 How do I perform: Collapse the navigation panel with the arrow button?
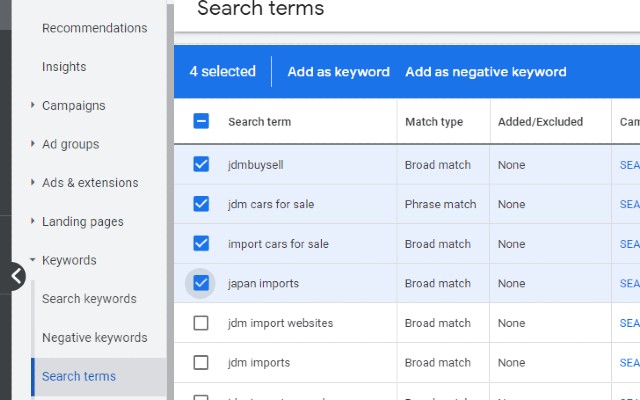tap(14, 276)
